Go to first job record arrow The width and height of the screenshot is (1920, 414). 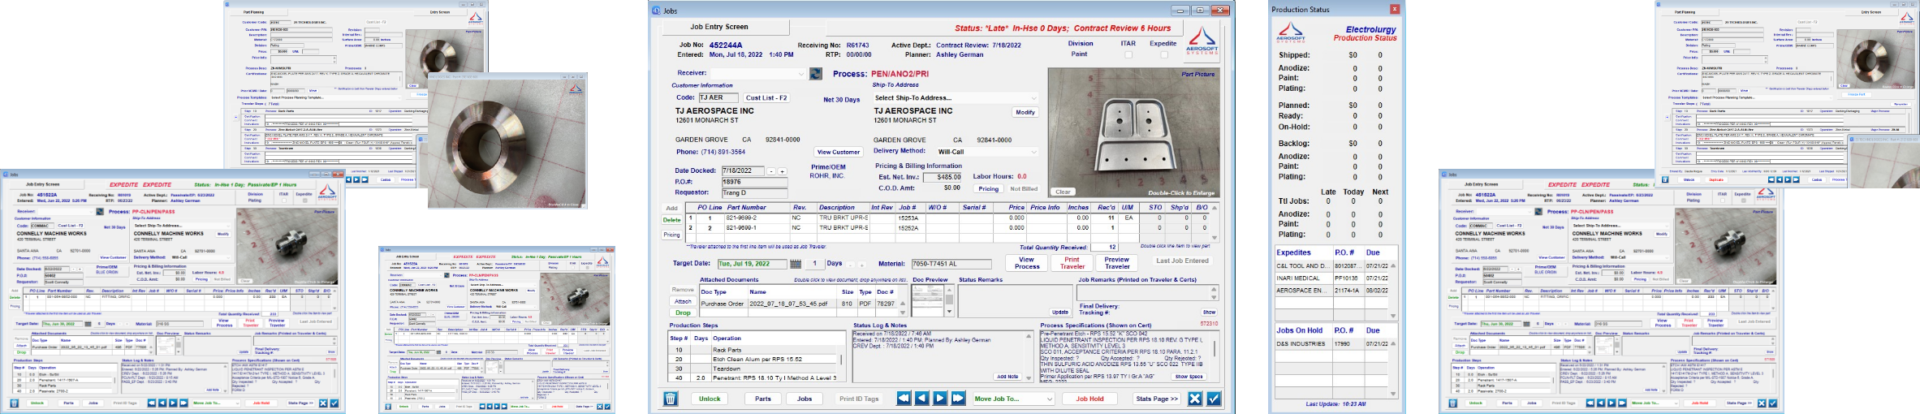click(x=903, y=398)
